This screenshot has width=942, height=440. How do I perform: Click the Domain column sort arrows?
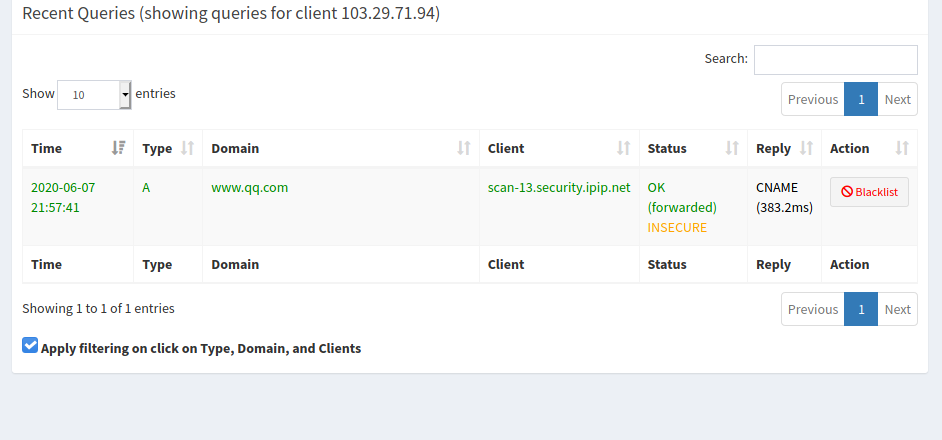coord(463,148)
